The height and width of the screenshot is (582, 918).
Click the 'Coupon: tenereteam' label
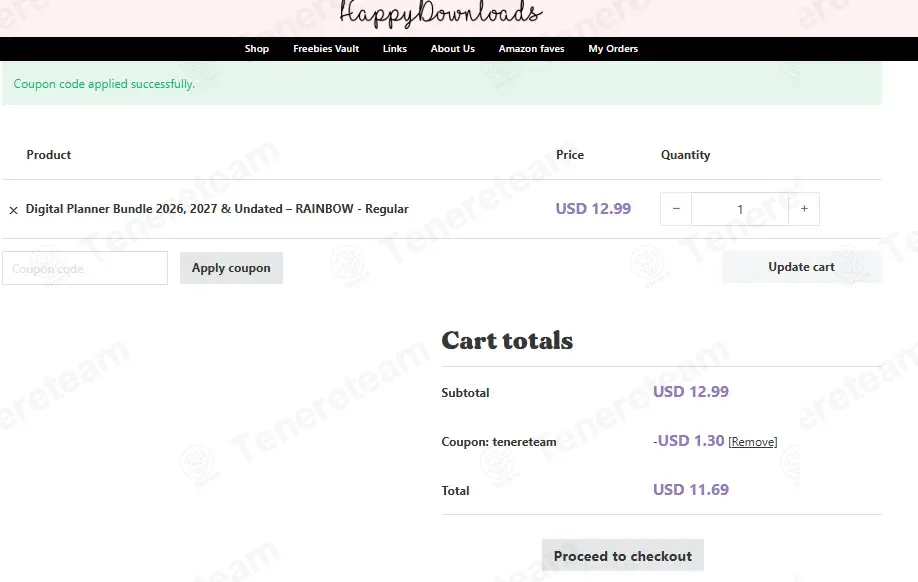click(x=499, y=442)
